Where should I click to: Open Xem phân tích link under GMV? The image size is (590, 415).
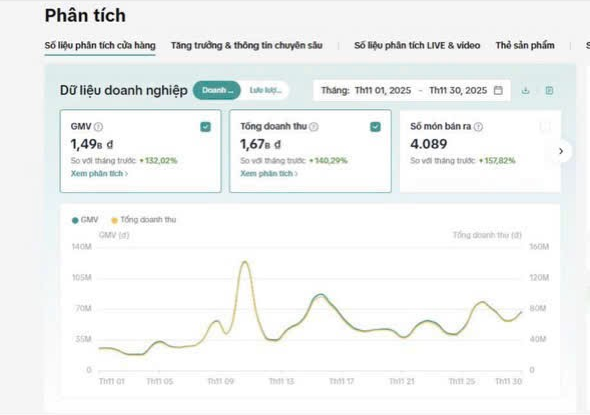(x=99, y=173)
